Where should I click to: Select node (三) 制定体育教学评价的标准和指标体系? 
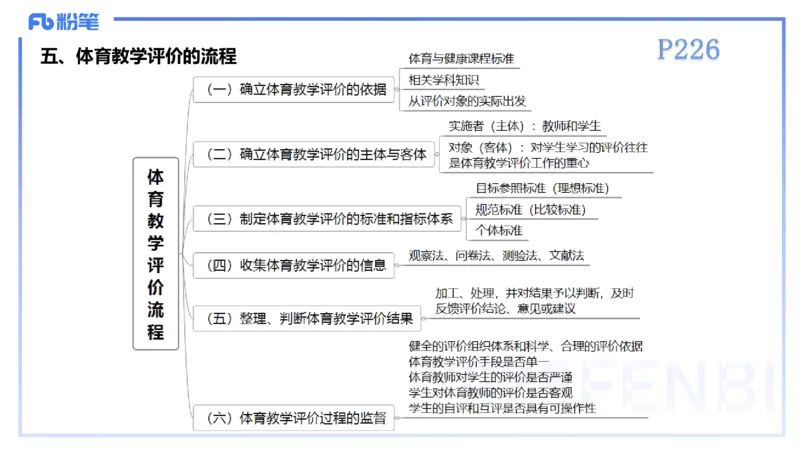coord(327,219)
